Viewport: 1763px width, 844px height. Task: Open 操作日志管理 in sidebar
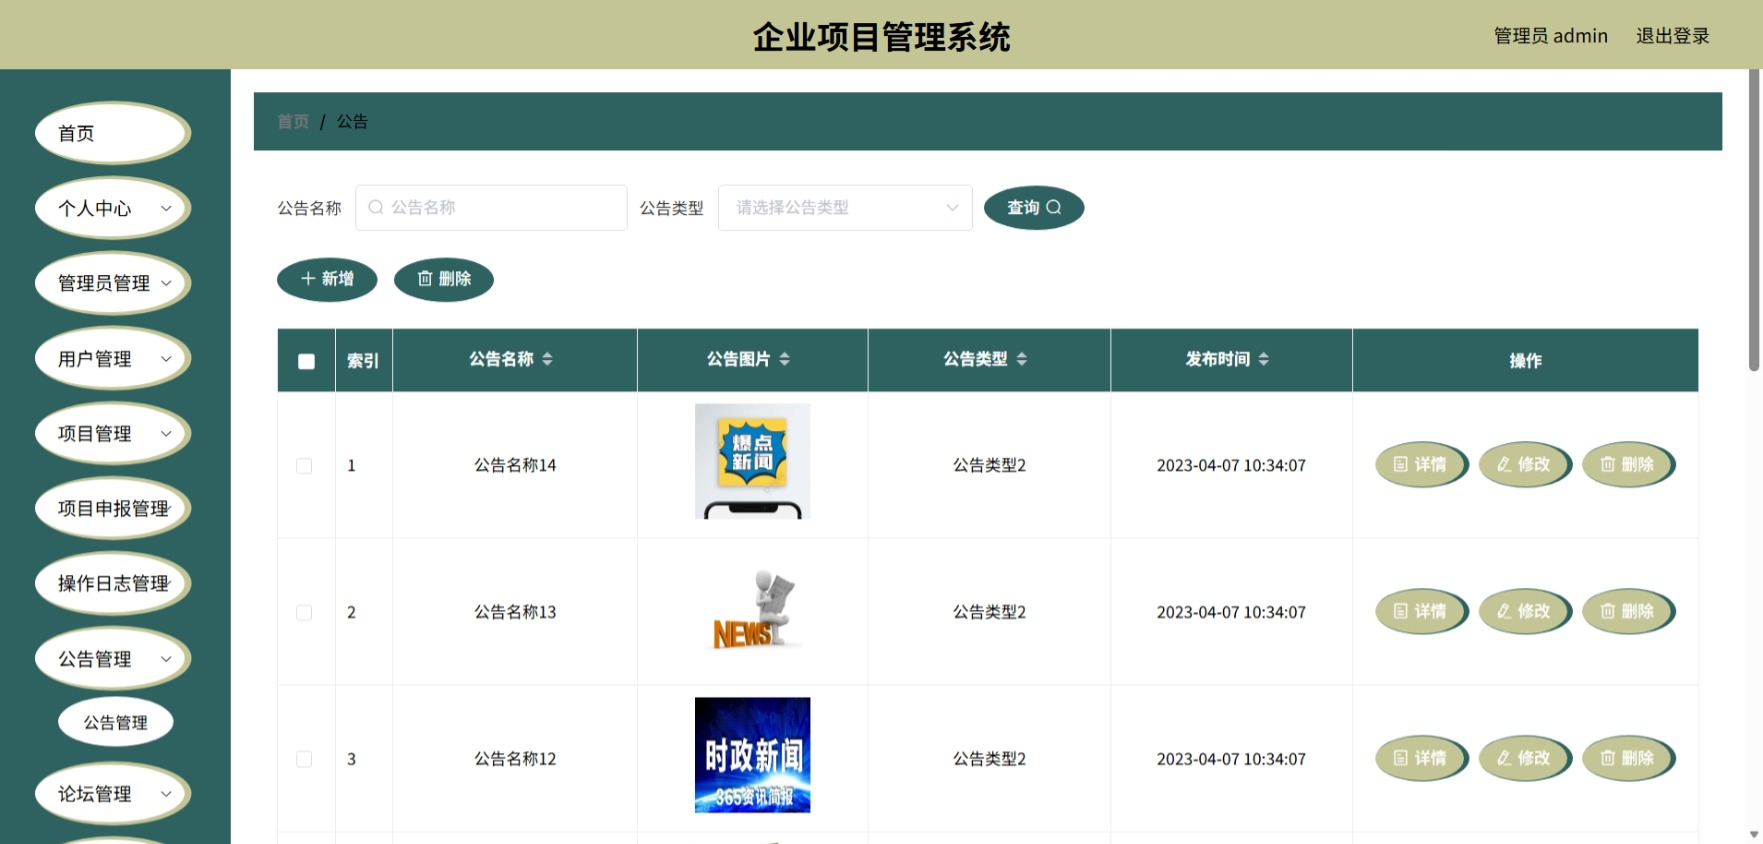(x=113, y=583)
